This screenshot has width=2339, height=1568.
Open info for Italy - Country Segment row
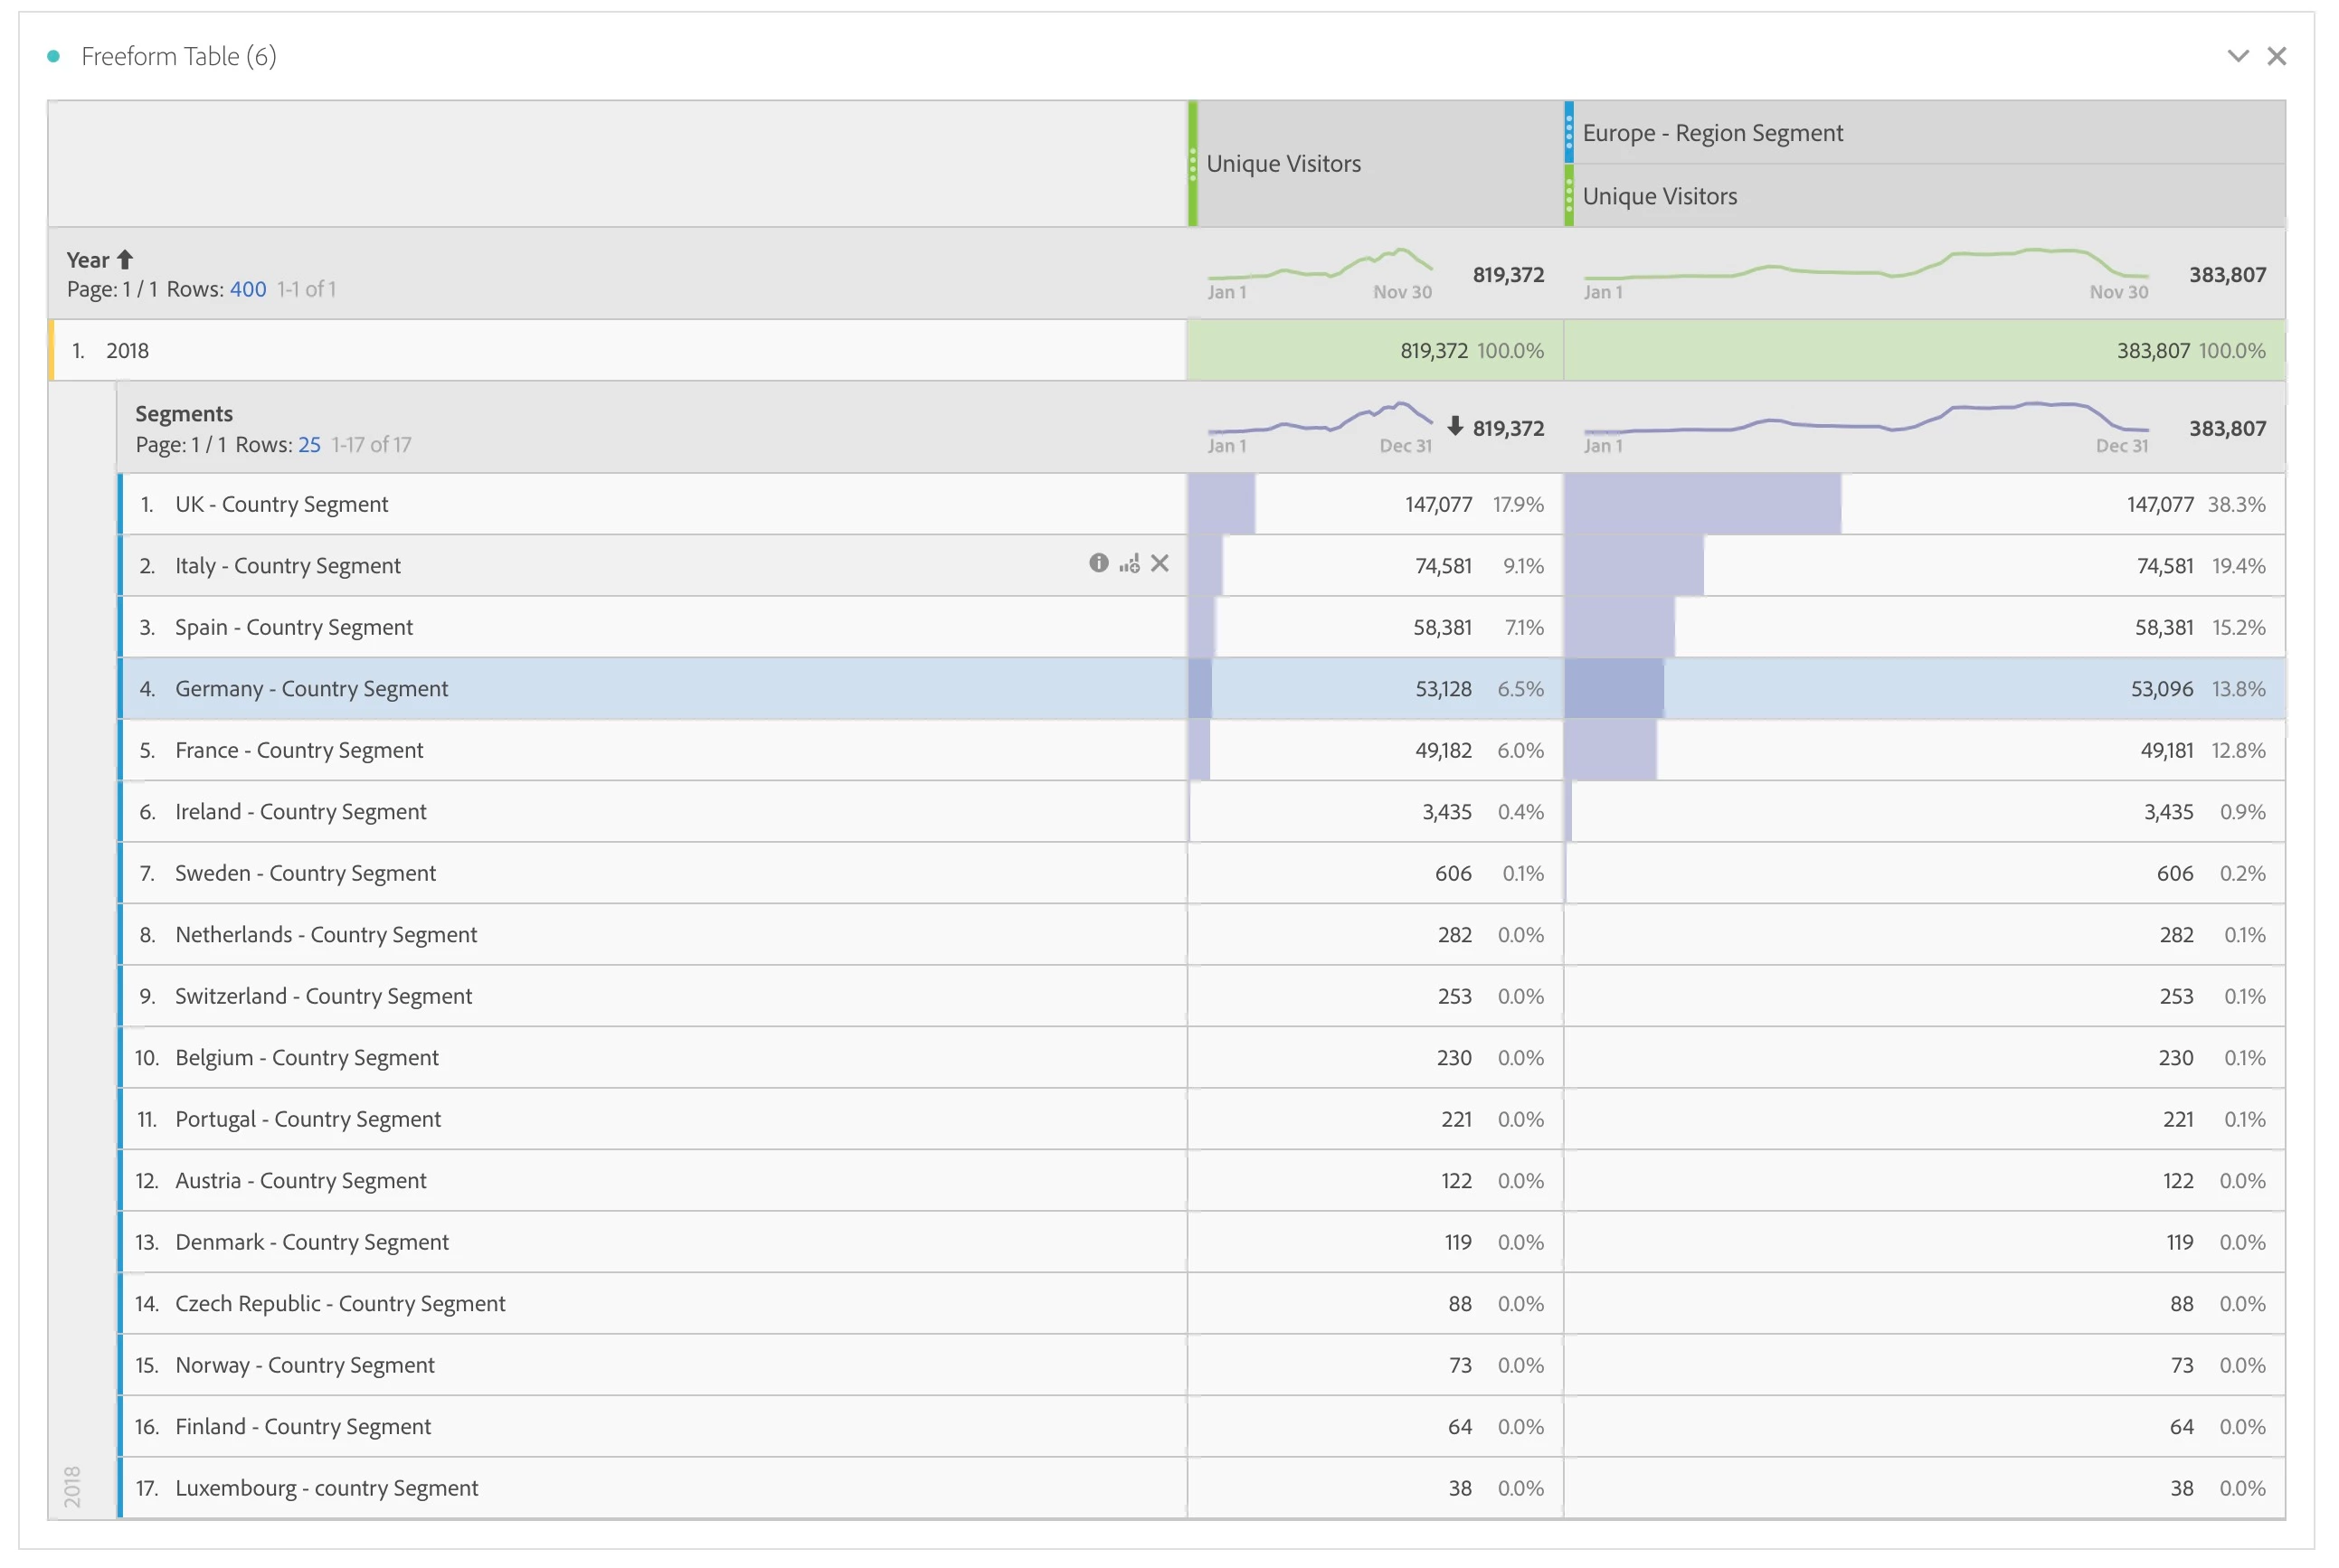[1098, 563]
